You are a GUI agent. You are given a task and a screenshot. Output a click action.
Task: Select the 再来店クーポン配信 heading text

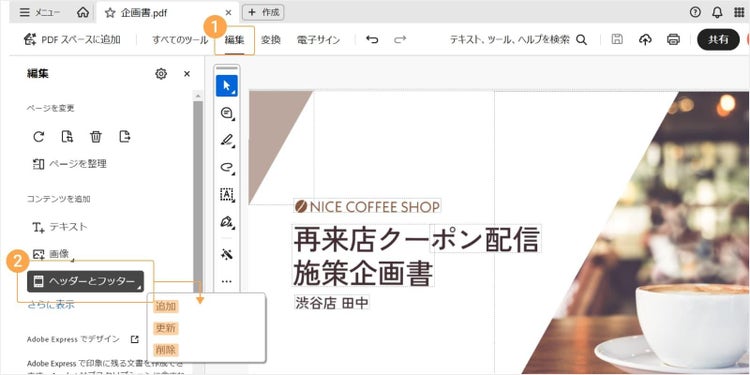pos(416,239)
